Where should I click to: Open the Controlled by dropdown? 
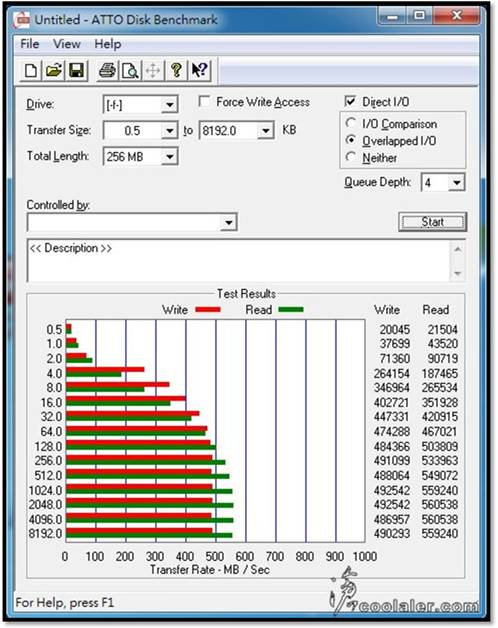(229, 222)
